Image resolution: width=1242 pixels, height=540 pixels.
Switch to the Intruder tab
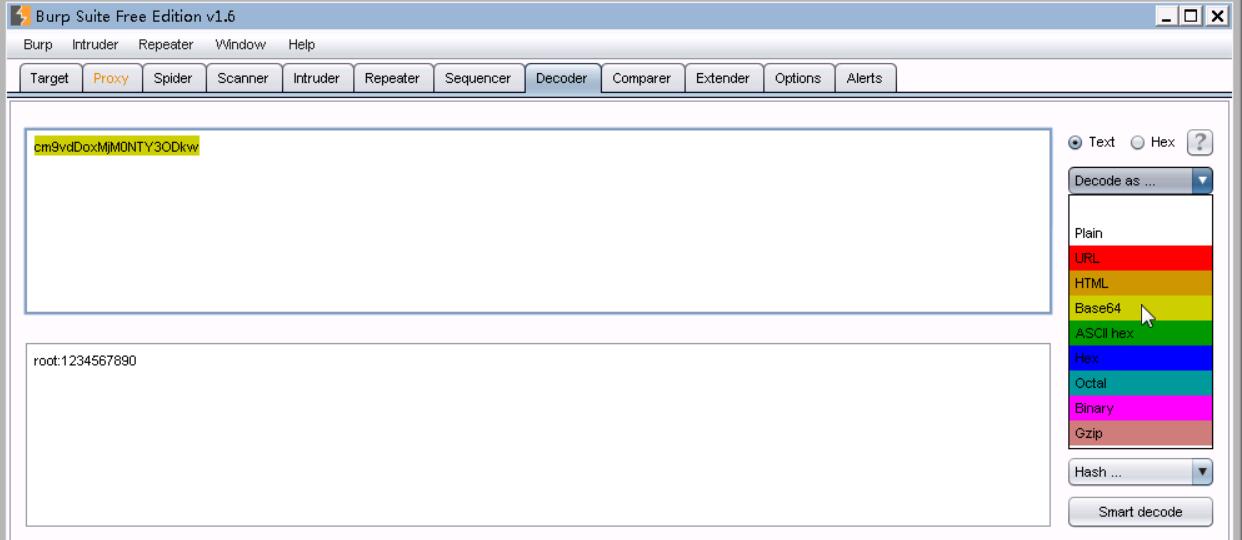click(x=317, y=79)
